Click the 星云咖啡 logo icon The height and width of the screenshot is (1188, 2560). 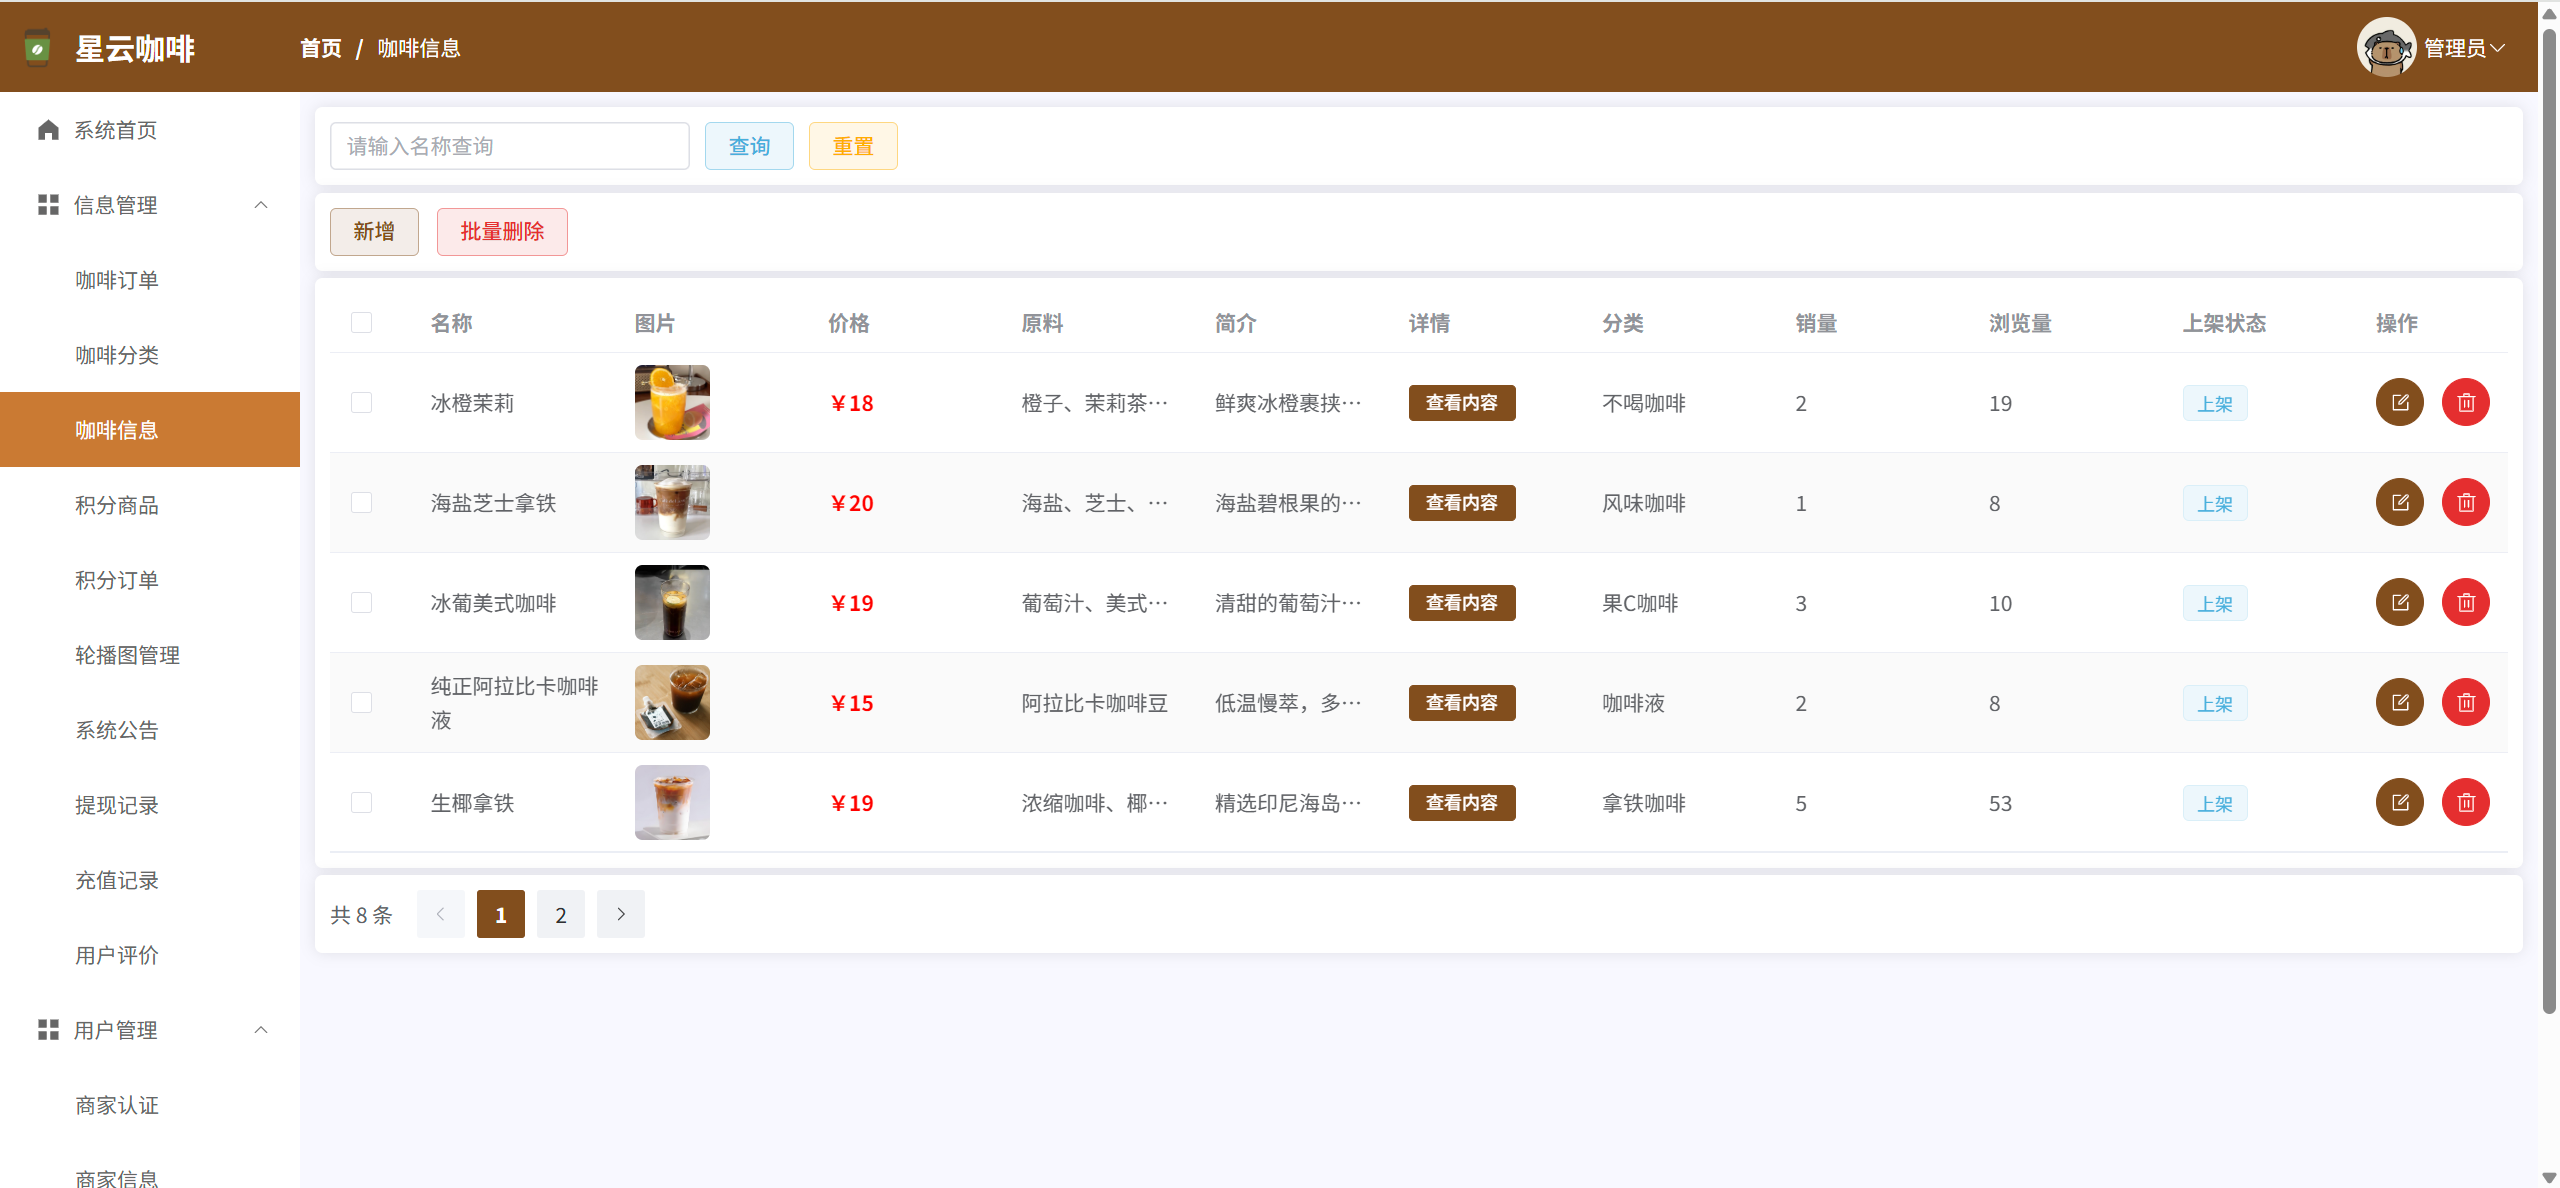click(37, 48)
